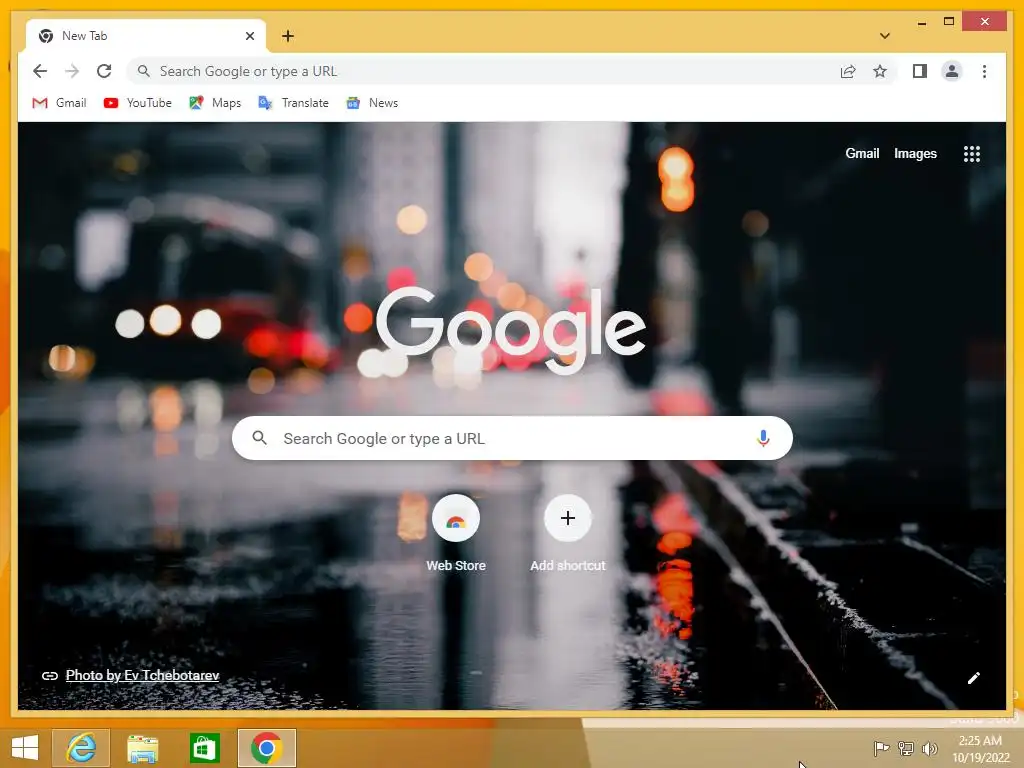Open the volume speaker icon
This screenshot has width=1024, height=768.
tap(929, 748)
